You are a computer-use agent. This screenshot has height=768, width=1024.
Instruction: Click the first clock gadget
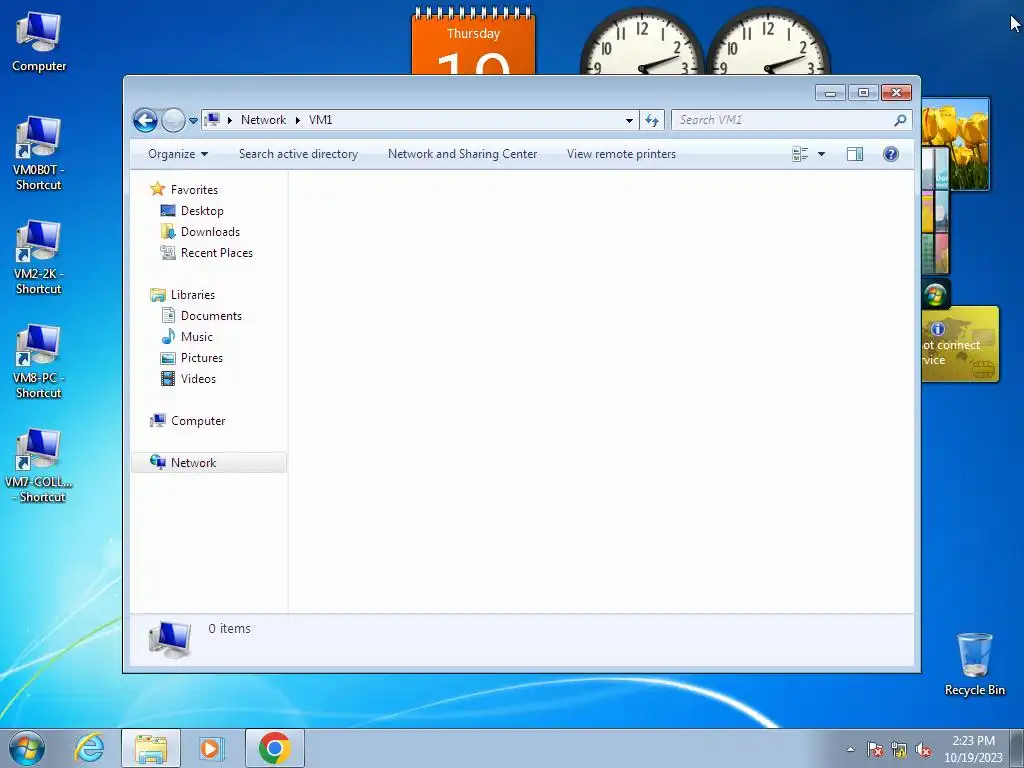pyautogui.click(x=642, y=42)
